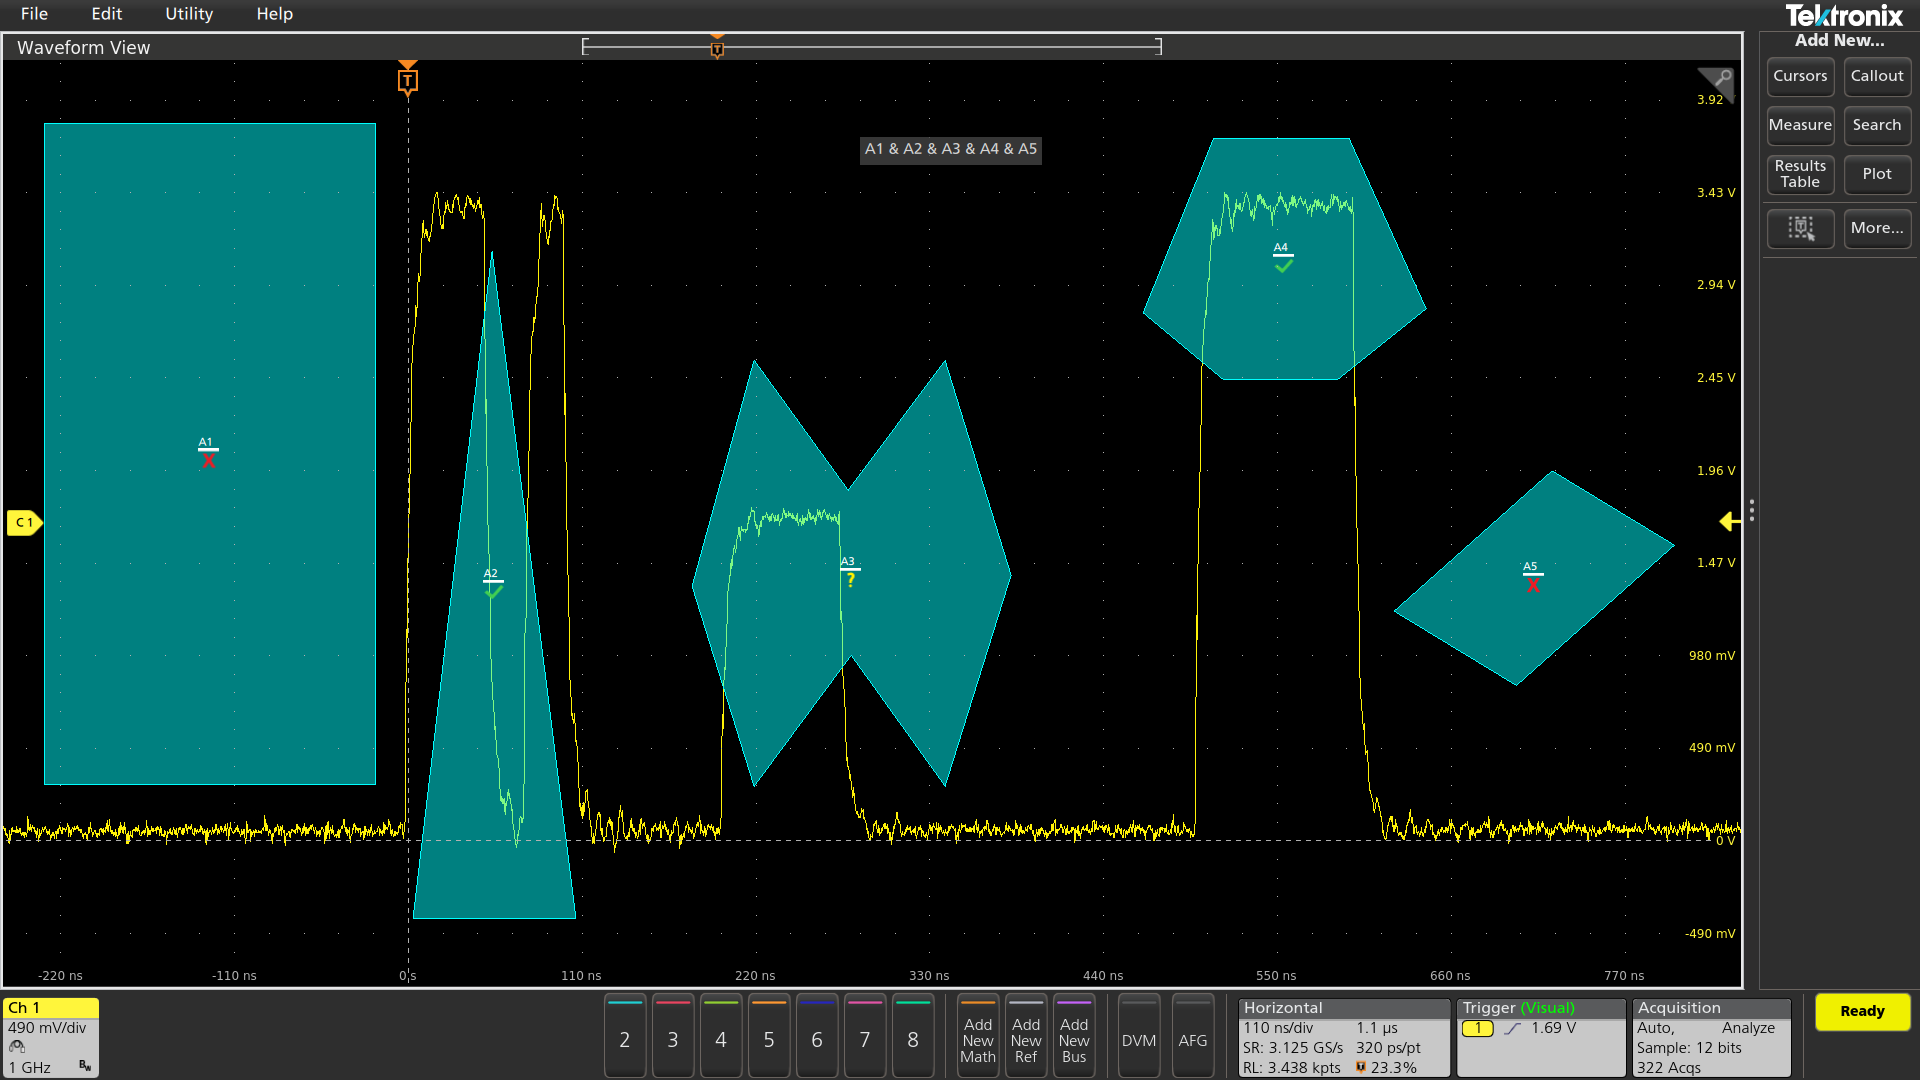This screenshot has width=1920, height=1080.
Task: Click the yellow C1 channel handle
Action: coord(24,522)
